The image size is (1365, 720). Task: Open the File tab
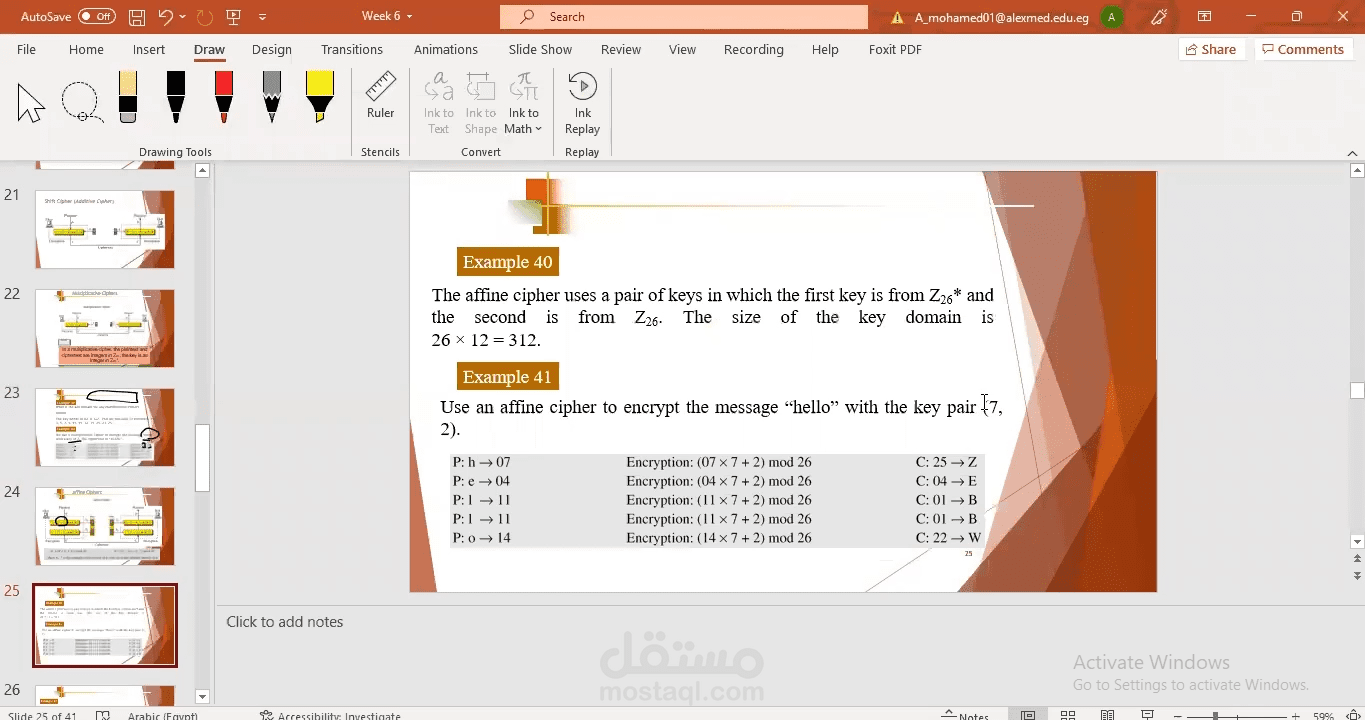27,49
